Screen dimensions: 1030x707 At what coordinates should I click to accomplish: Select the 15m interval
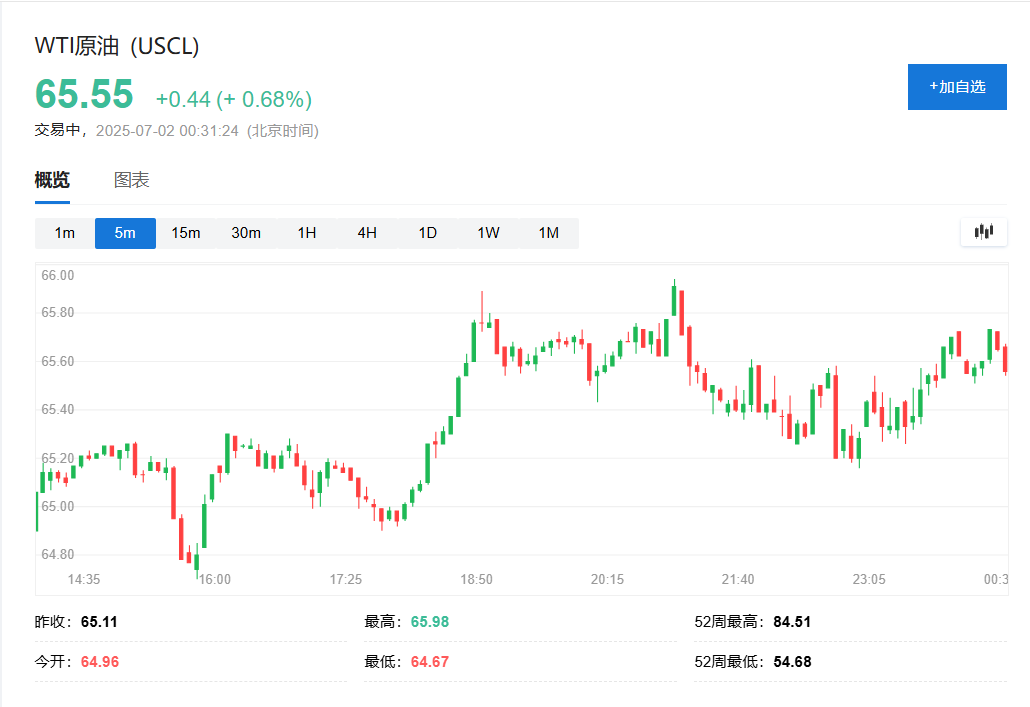[186, 233]
